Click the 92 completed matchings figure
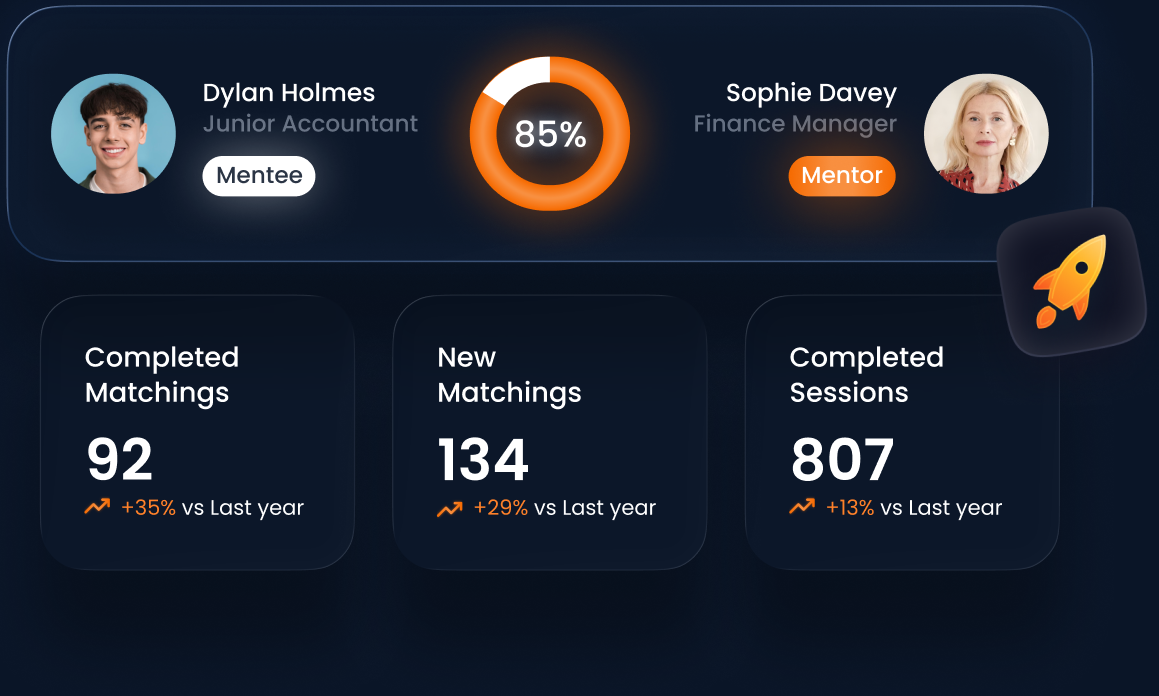The image size is (1159, 696). [119, 459]
